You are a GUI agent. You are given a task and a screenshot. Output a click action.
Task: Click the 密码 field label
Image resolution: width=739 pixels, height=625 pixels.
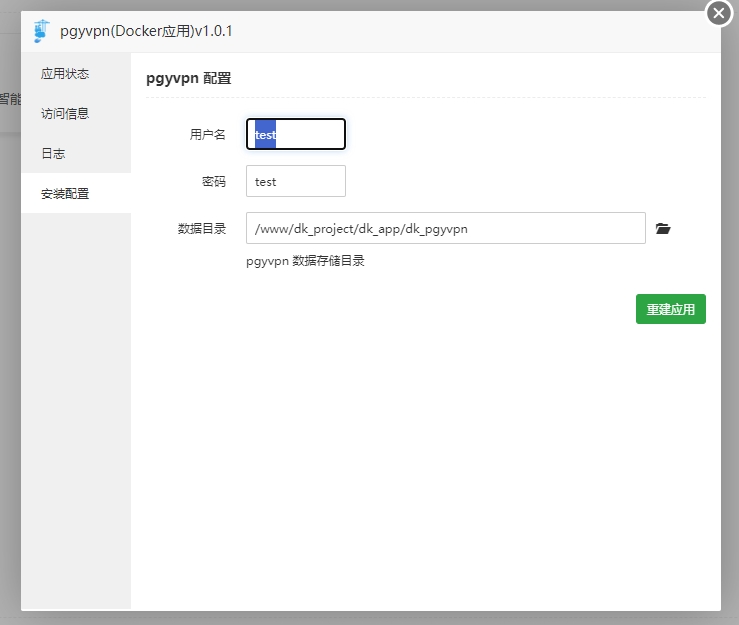pos(213,181)
